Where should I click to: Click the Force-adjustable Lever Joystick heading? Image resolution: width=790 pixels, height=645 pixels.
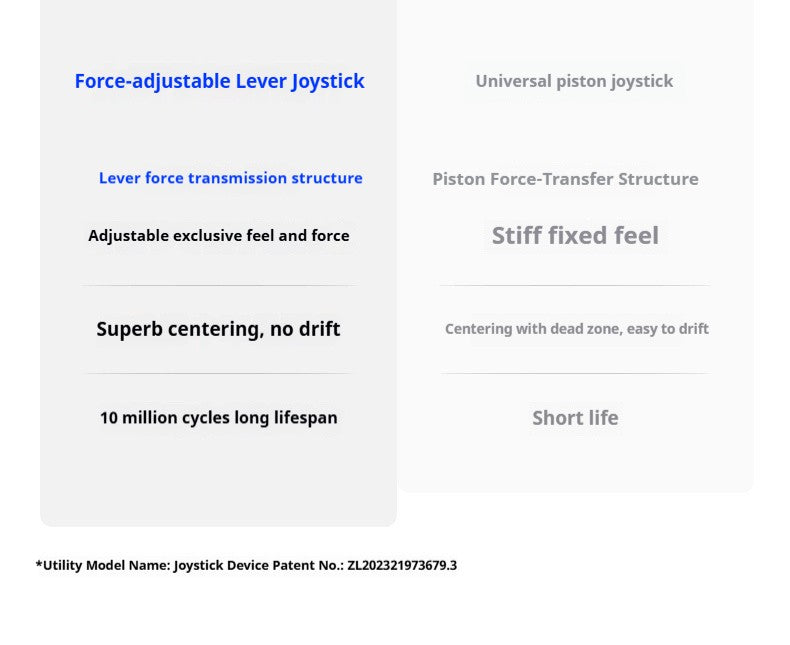pos(219,82)
